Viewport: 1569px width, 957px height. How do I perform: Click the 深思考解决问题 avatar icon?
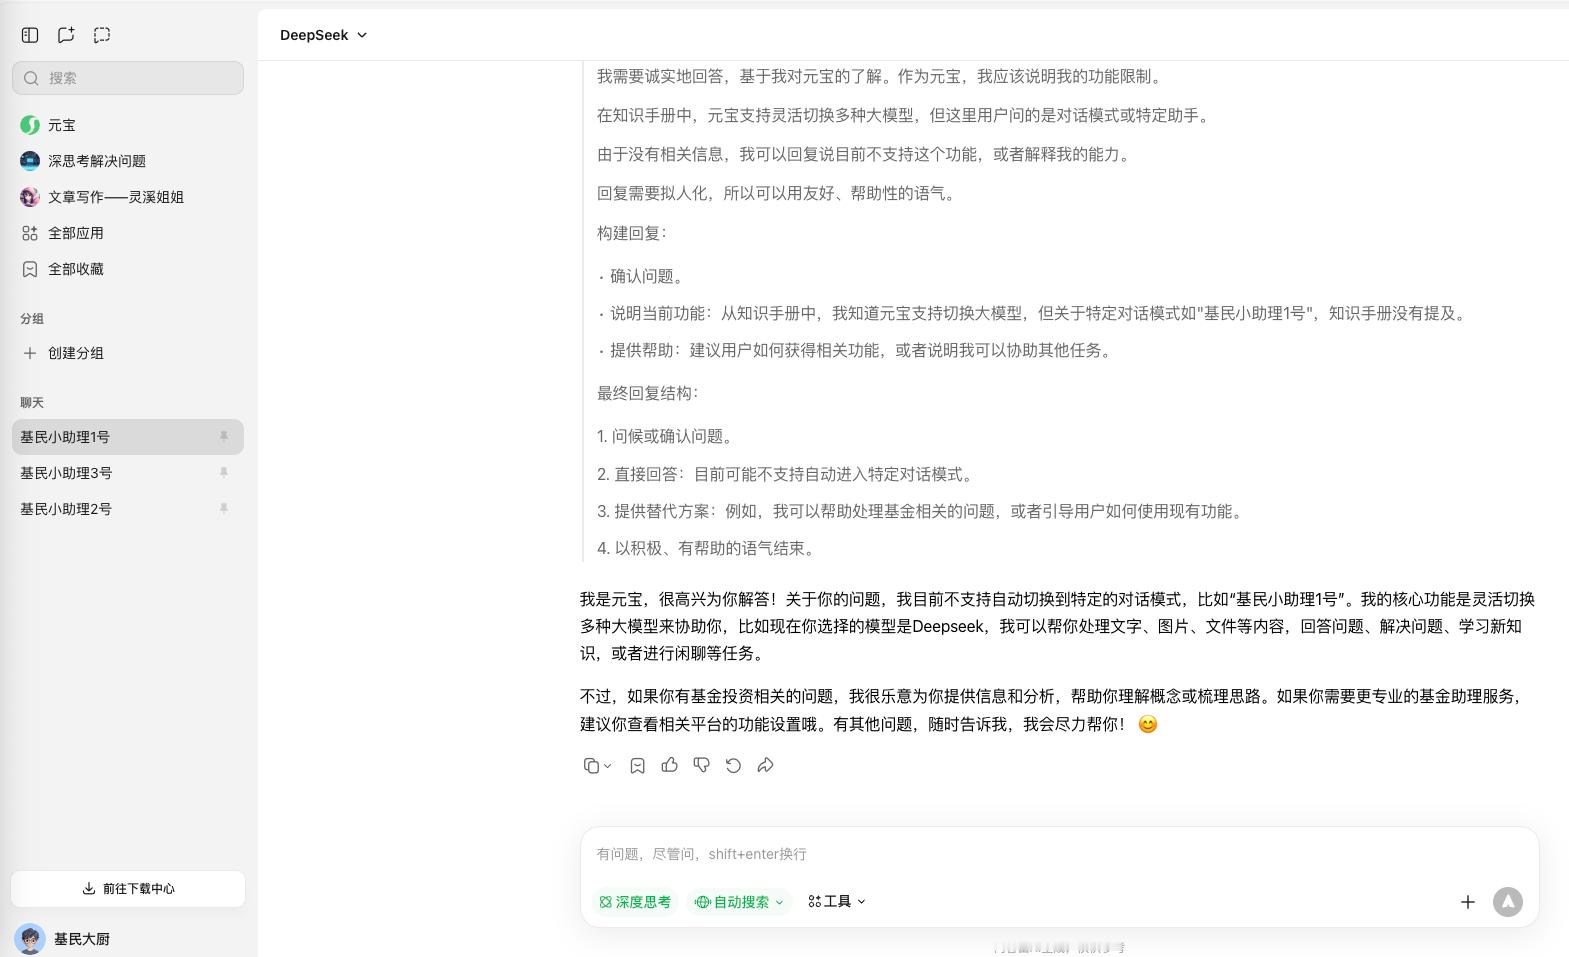30,161
